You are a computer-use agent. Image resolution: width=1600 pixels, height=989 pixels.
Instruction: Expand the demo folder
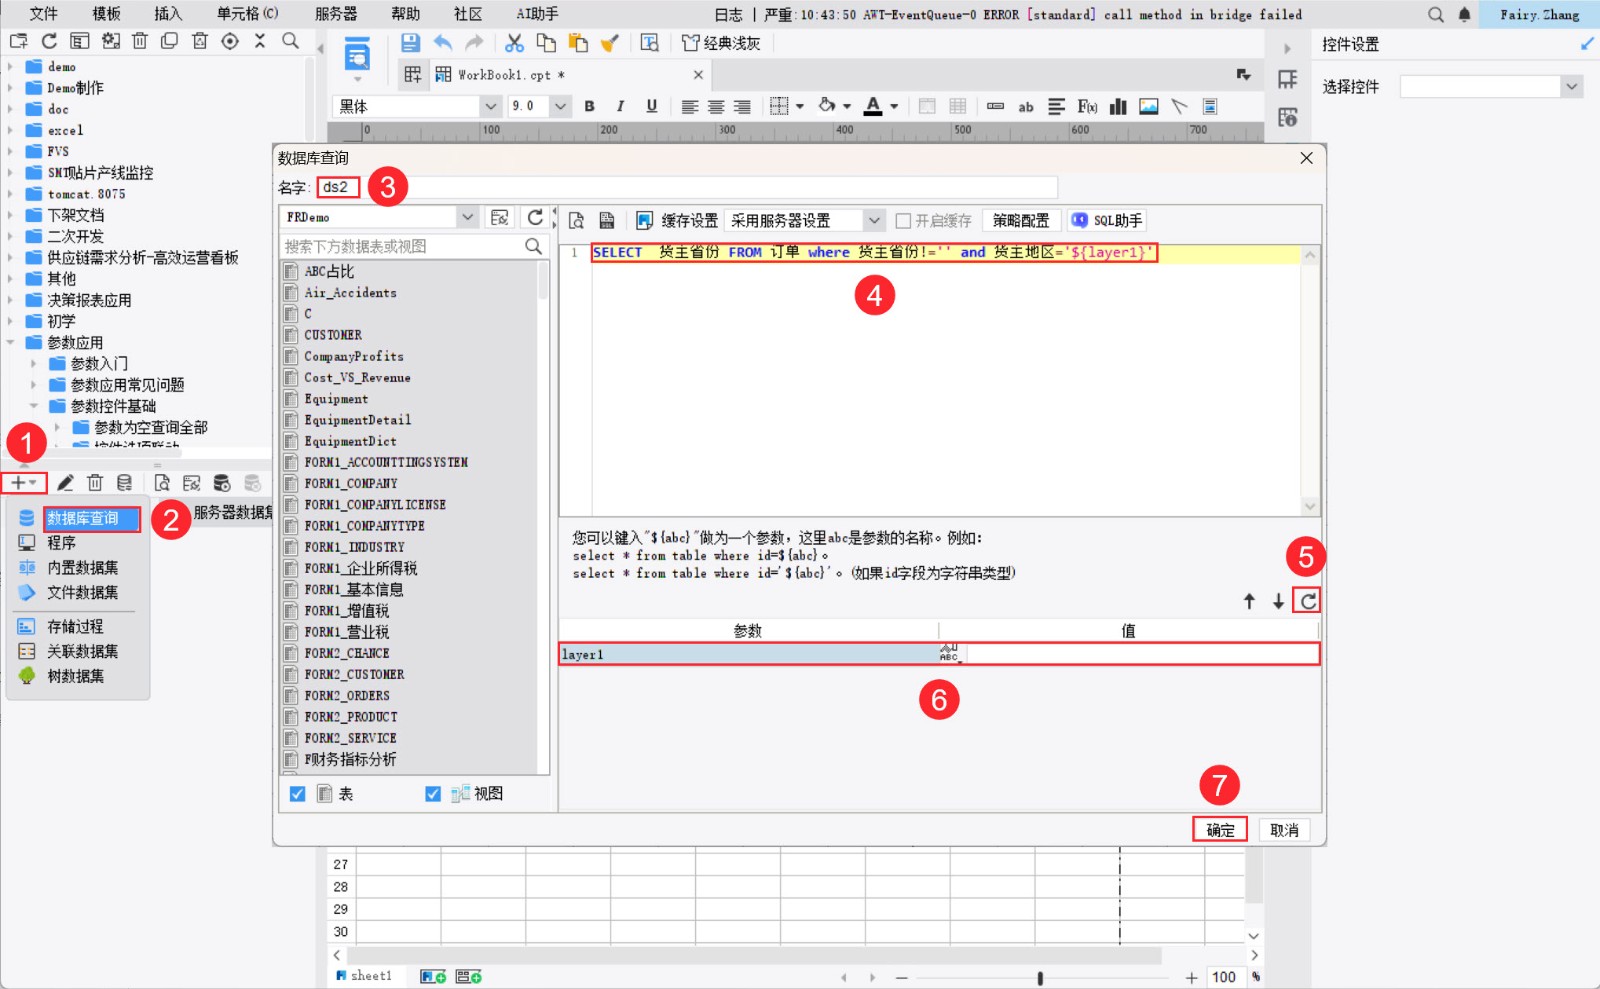coord(10,67)
